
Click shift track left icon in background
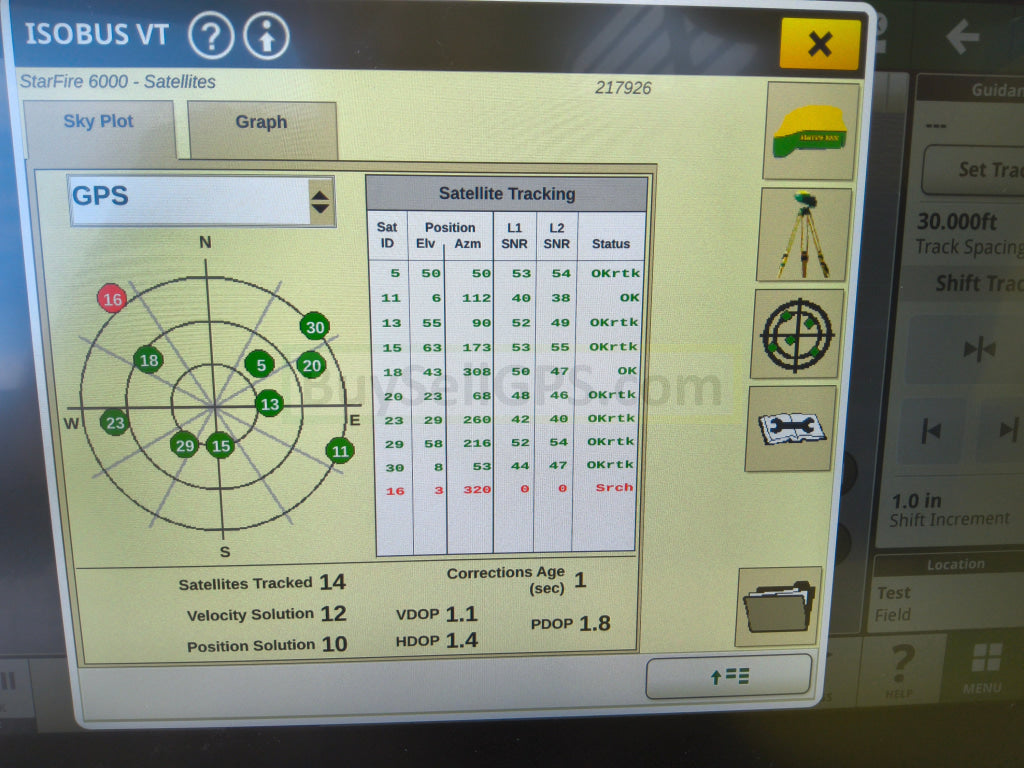tap(931, 431)
